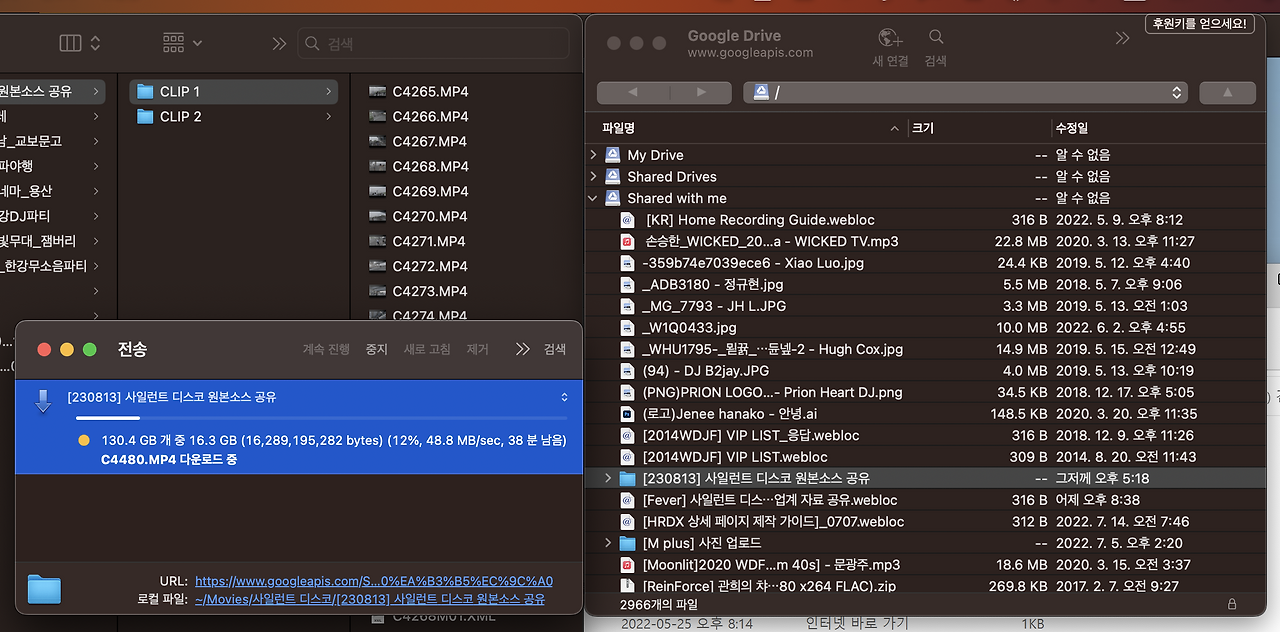
Task: Click folder icon of [230813] 사일런트 디스코 row
Action: click(627, 478)
